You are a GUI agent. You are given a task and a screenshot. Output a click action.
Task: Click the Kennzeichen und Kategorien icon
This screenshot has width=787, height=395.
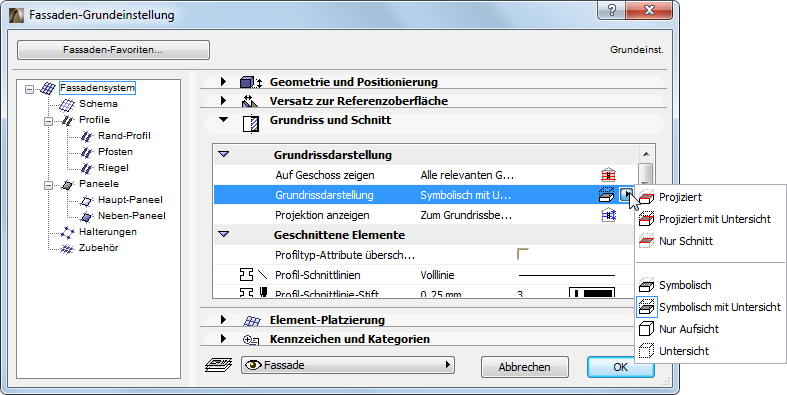(250, 340)
